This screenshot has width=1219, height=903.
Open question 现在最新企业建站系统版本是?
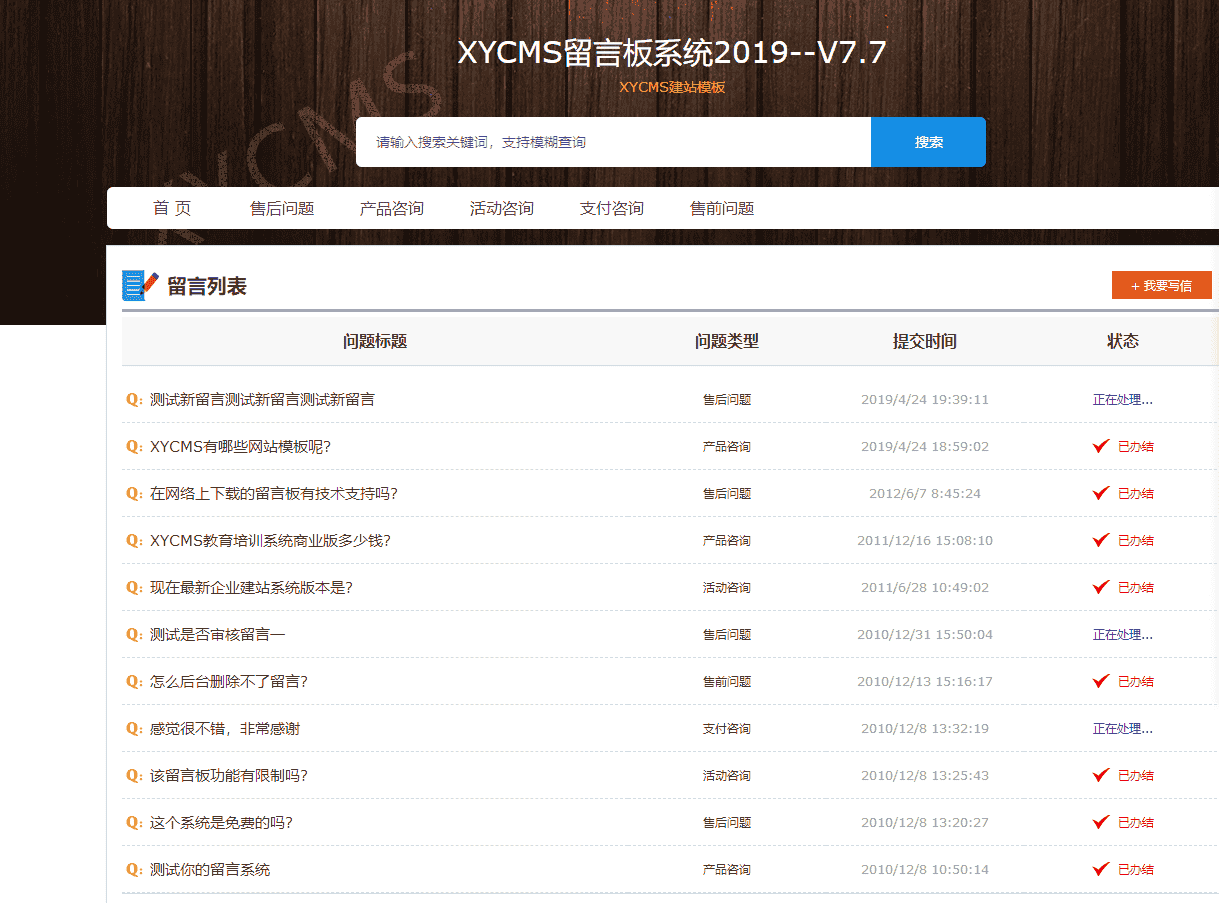tap(251, 588)
